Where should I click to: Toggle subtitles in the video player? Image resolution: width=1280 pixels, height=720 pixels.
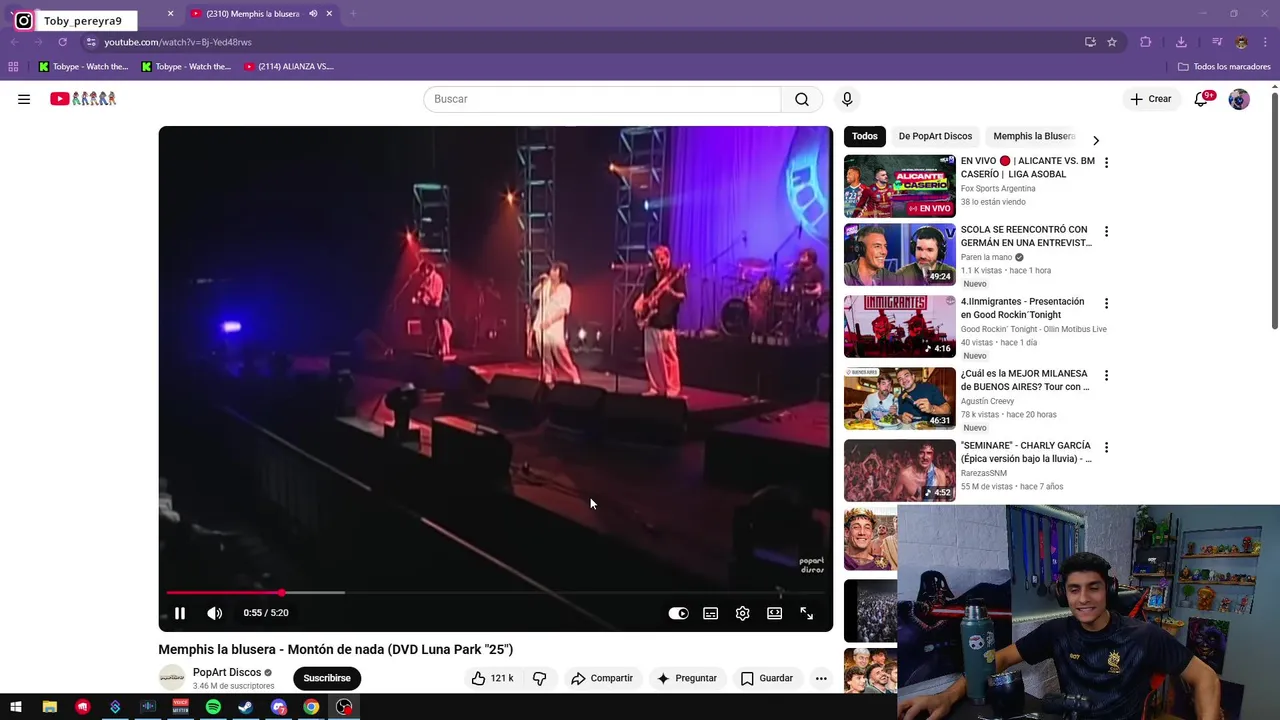[x=710, y=613]
